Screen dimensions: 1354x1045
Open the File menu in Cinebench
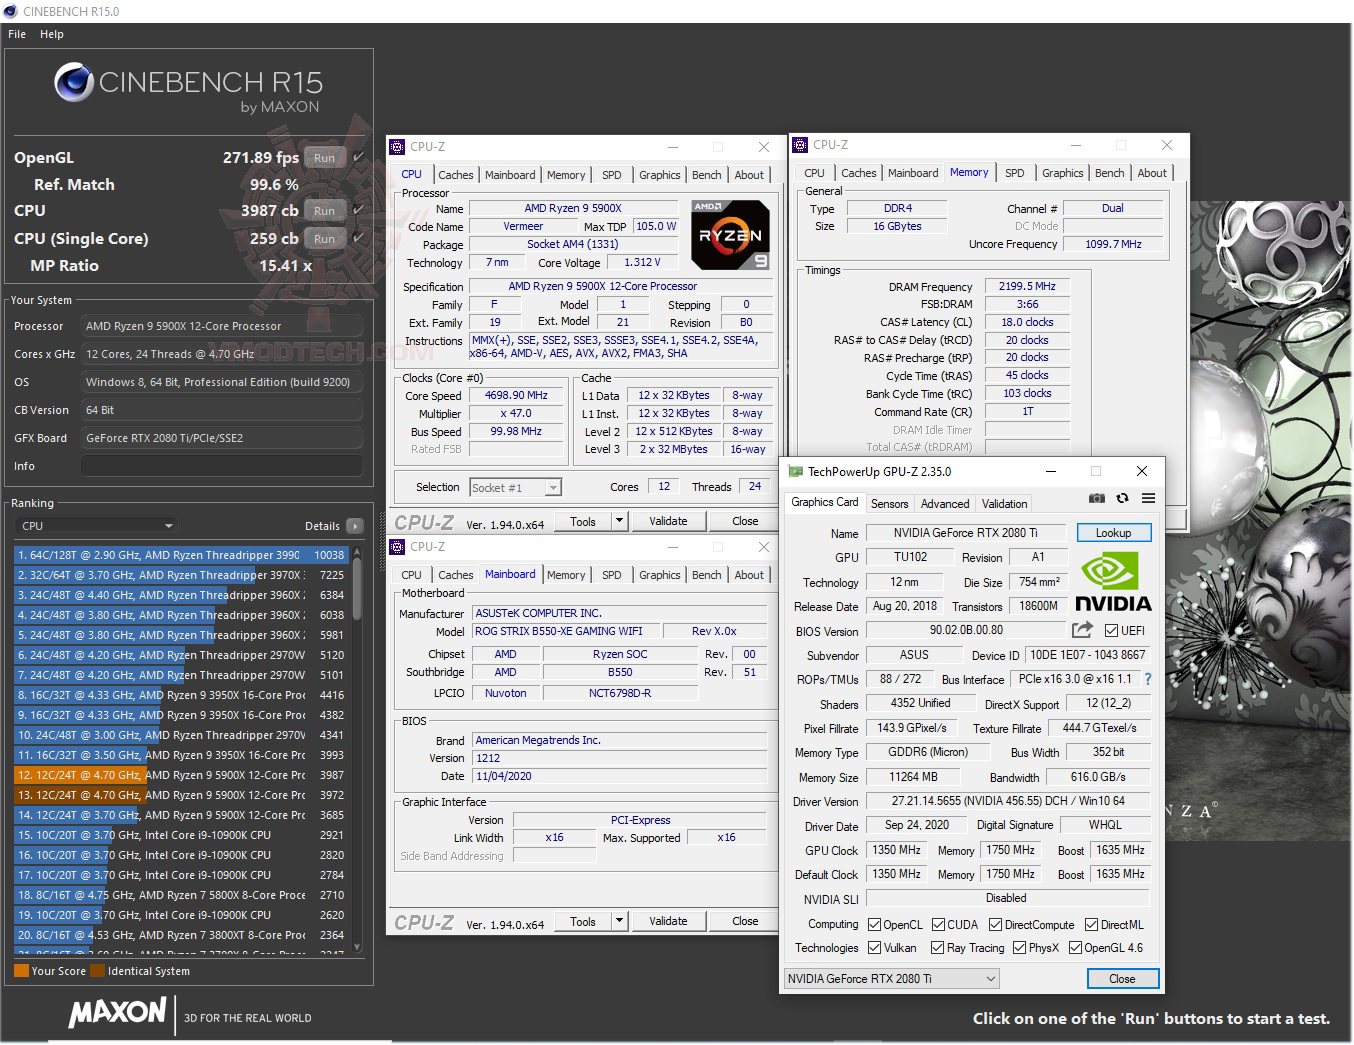[x=16, y=33]
